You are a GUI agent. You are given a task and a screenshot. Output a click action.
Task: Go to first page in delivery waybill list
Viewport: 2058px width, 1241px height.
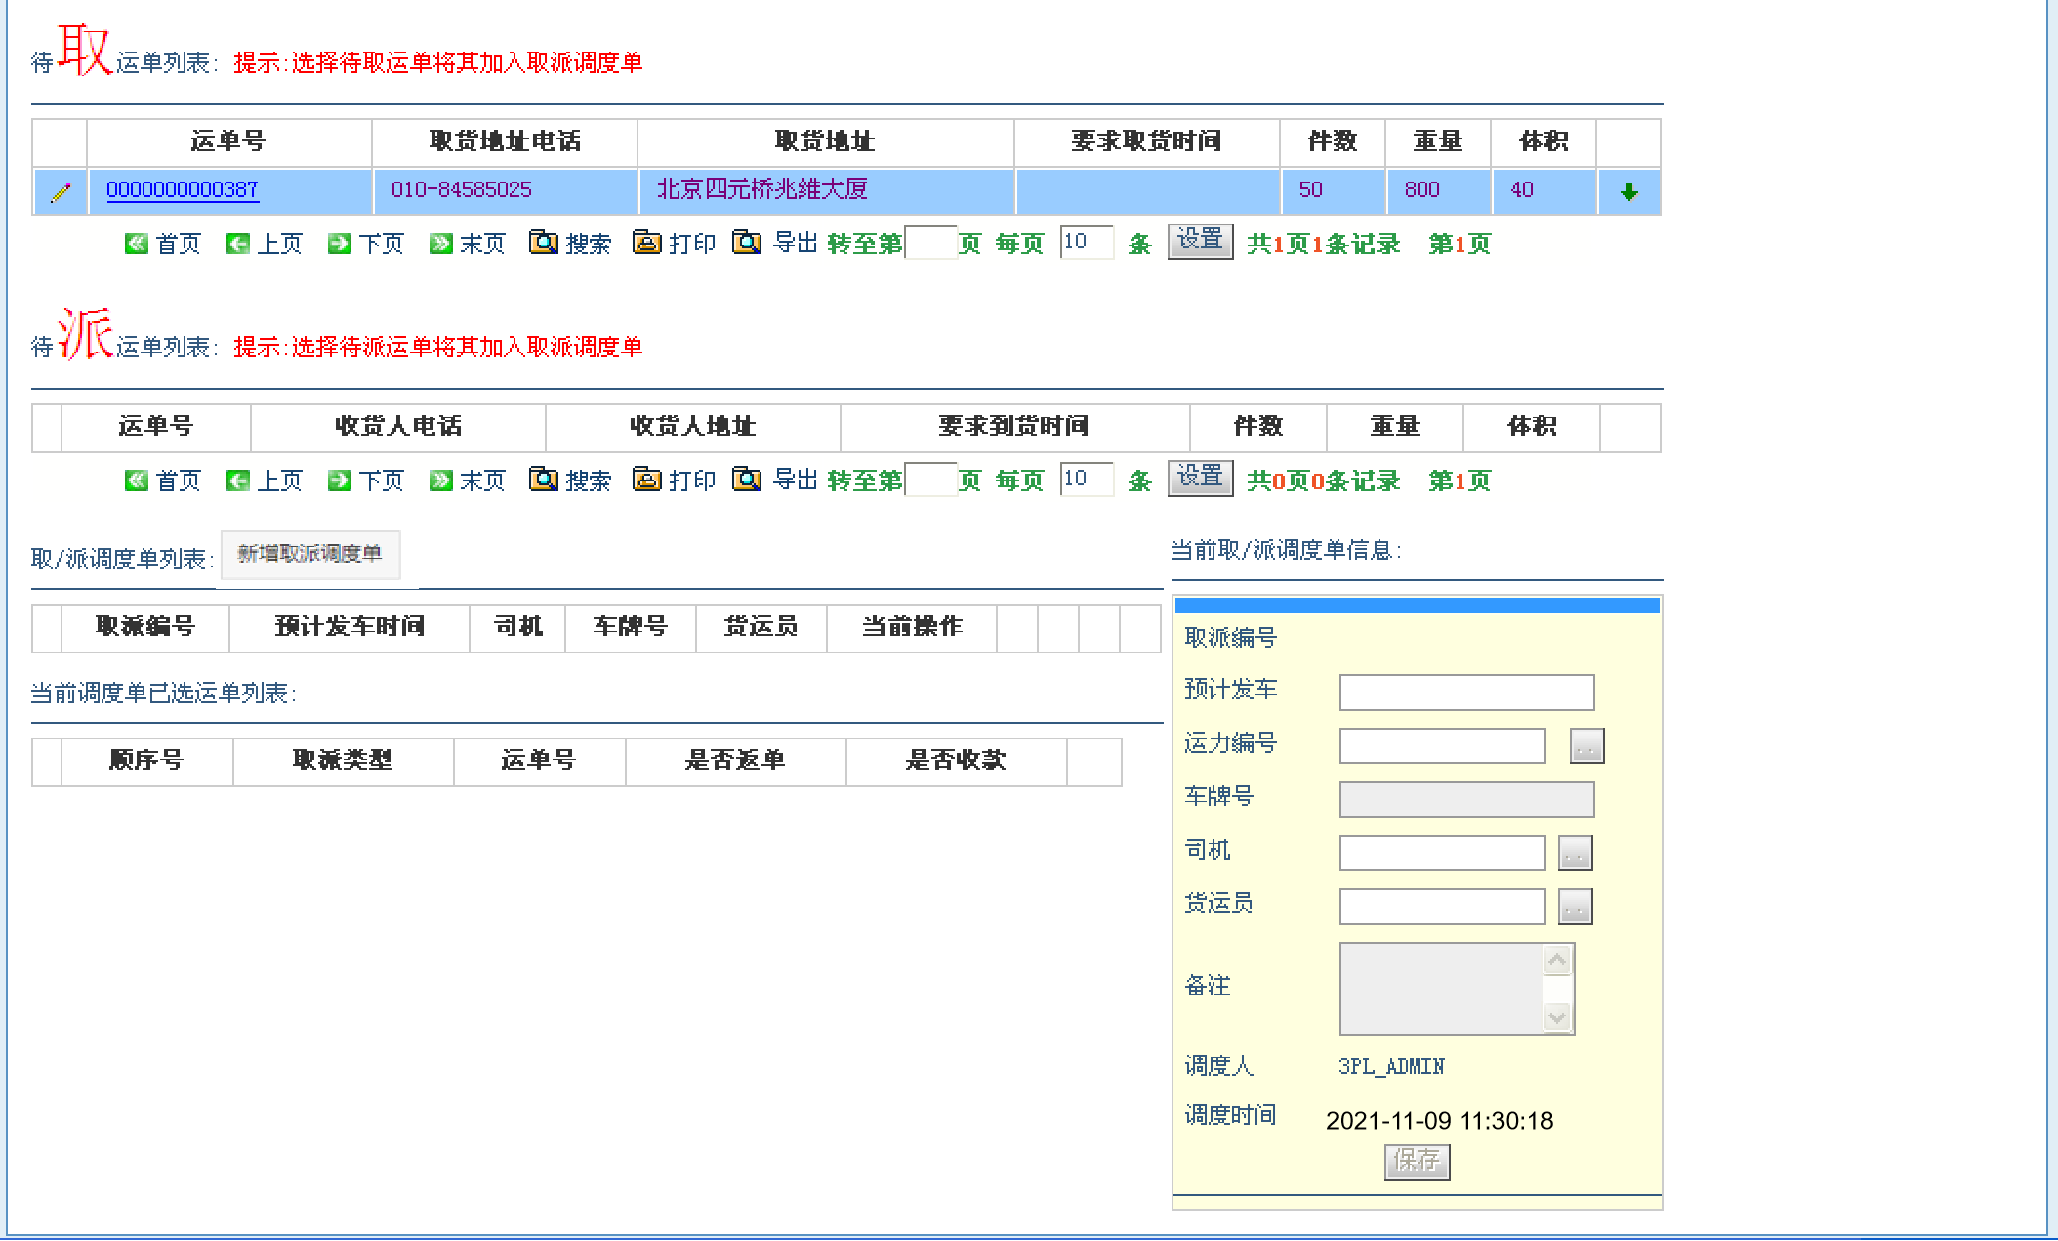163,480
